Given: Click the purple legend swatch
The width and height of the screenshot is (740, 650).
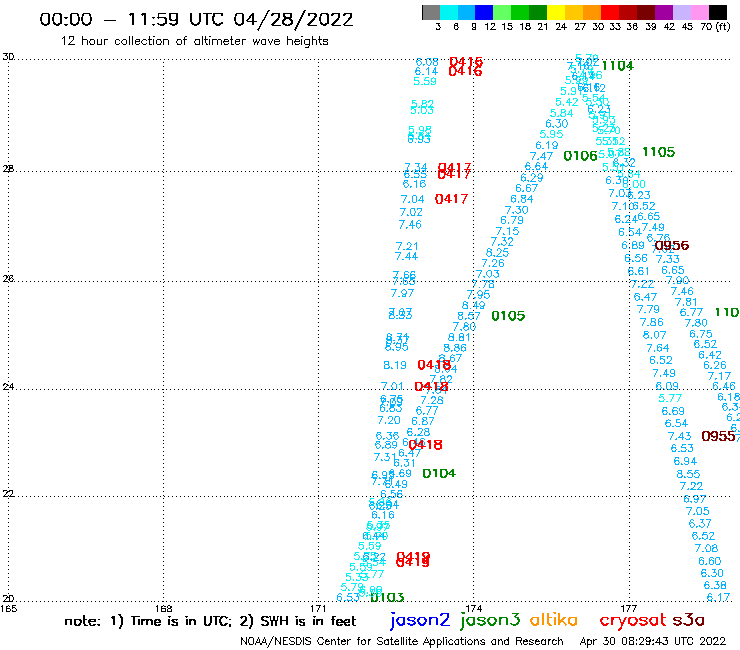Looking at the screenshot, I should click(x=664, y=12).
